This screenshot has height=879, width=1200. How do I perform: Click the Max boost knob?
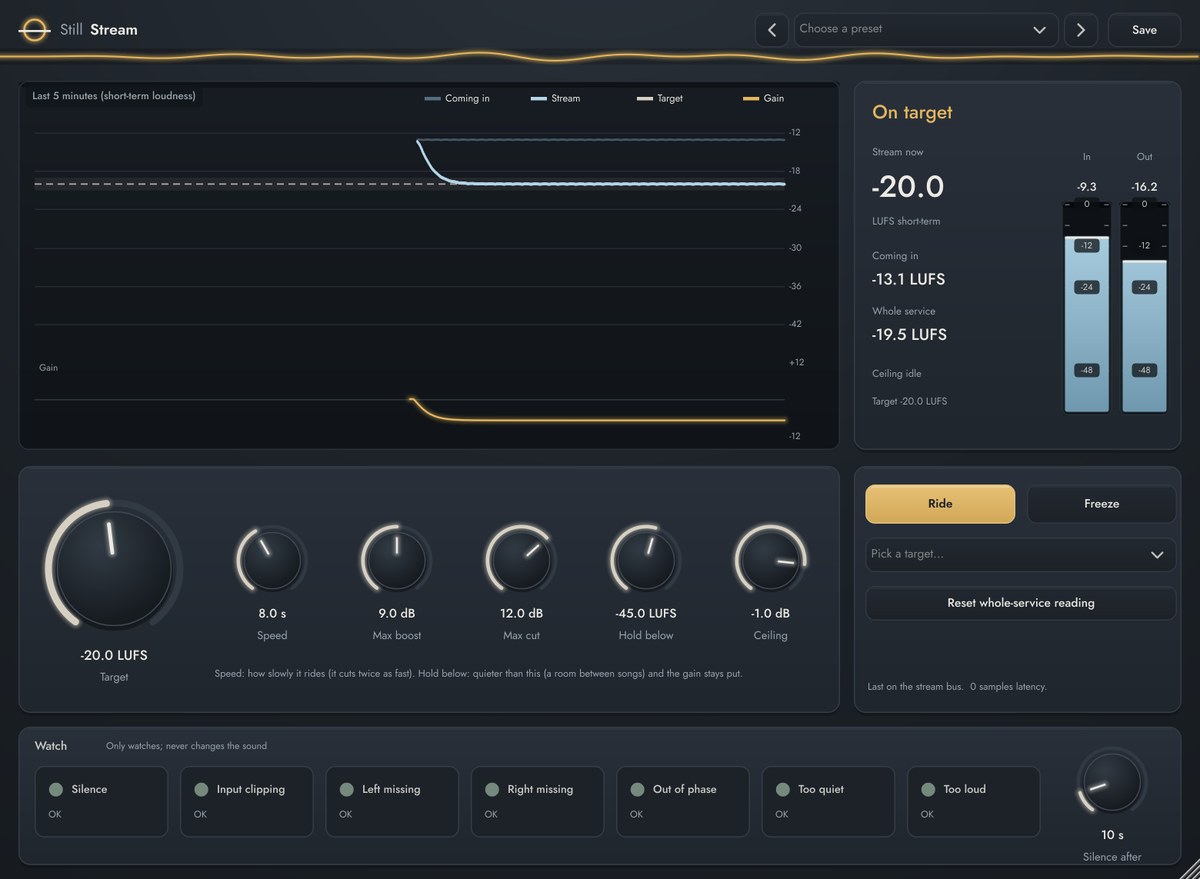pyautogui.click(x=397, y=561)
